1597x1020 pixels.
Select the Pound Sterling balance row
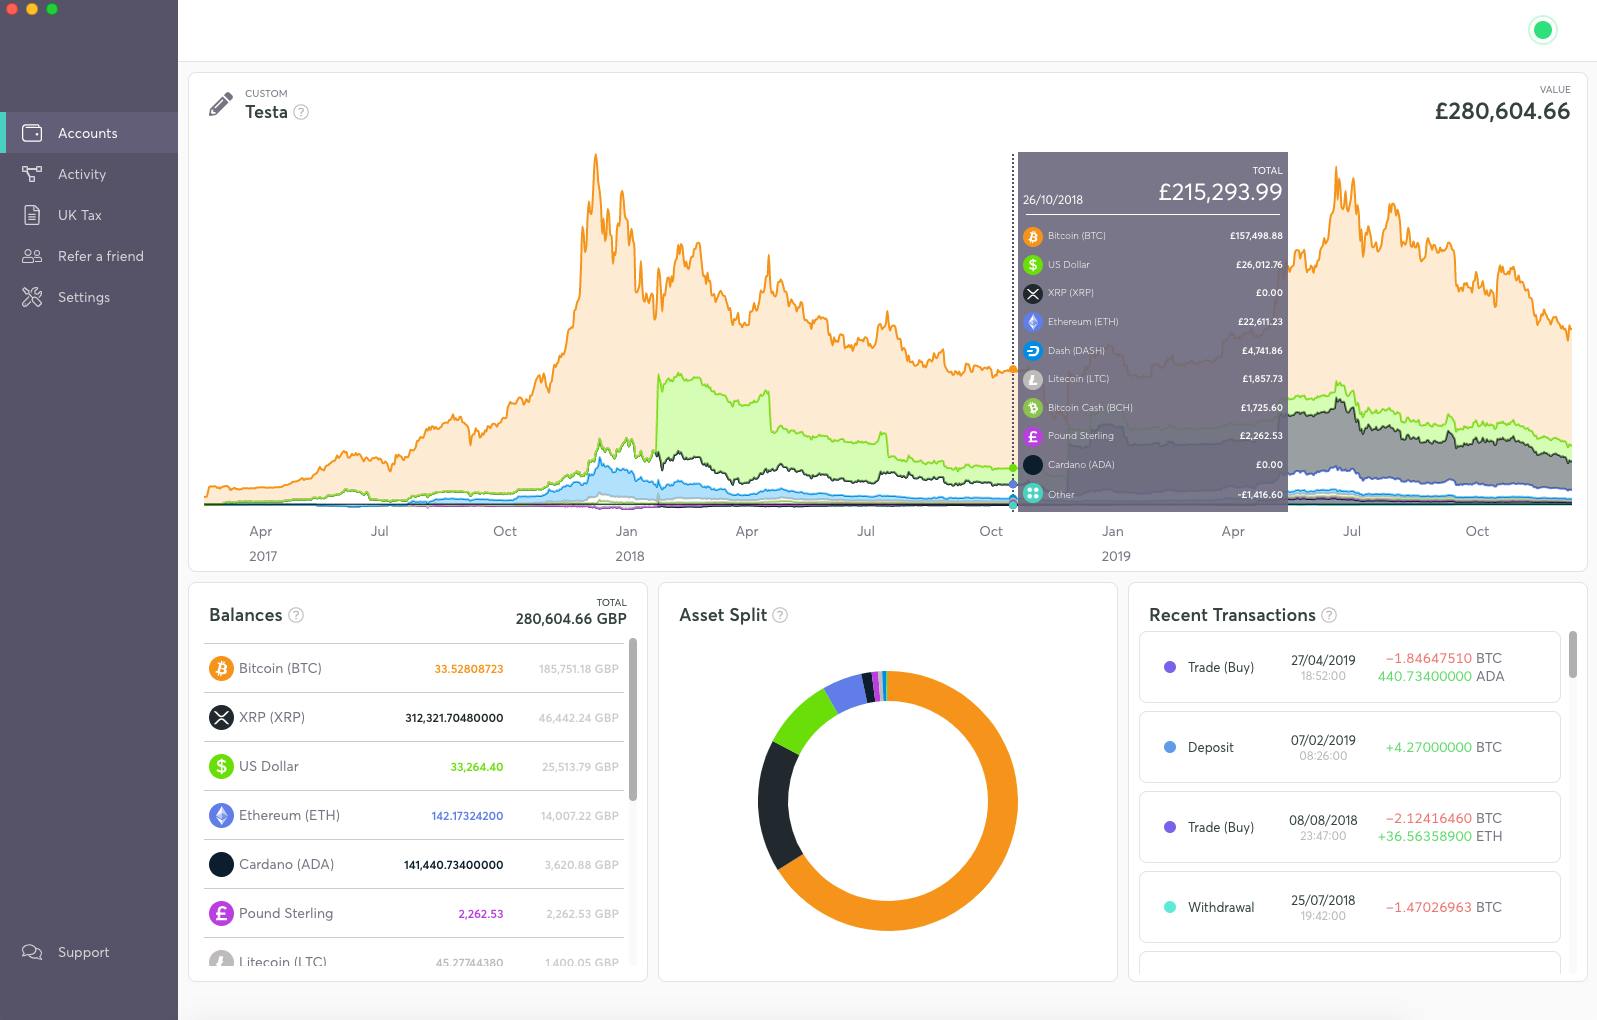(413, 913)
